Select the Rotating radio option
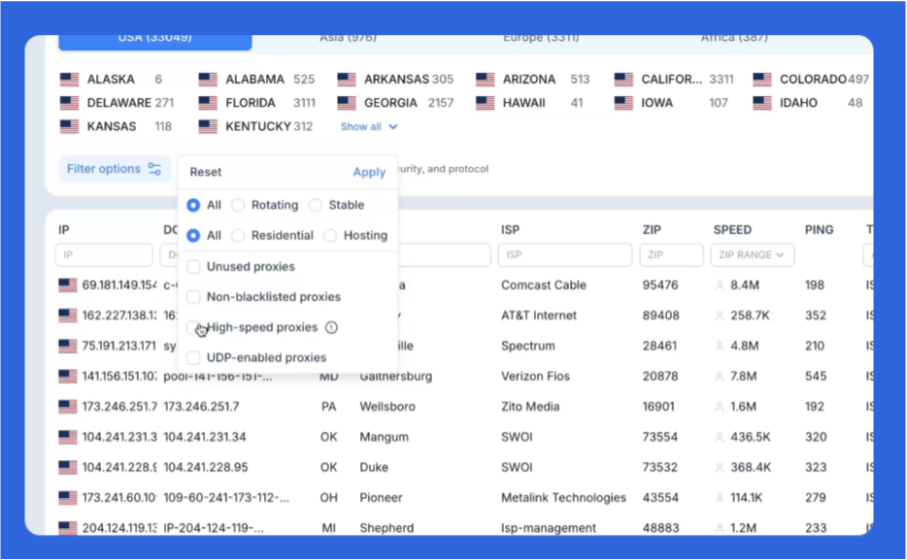907x560 pixels. pyautogui.click(x=238, y=205)
